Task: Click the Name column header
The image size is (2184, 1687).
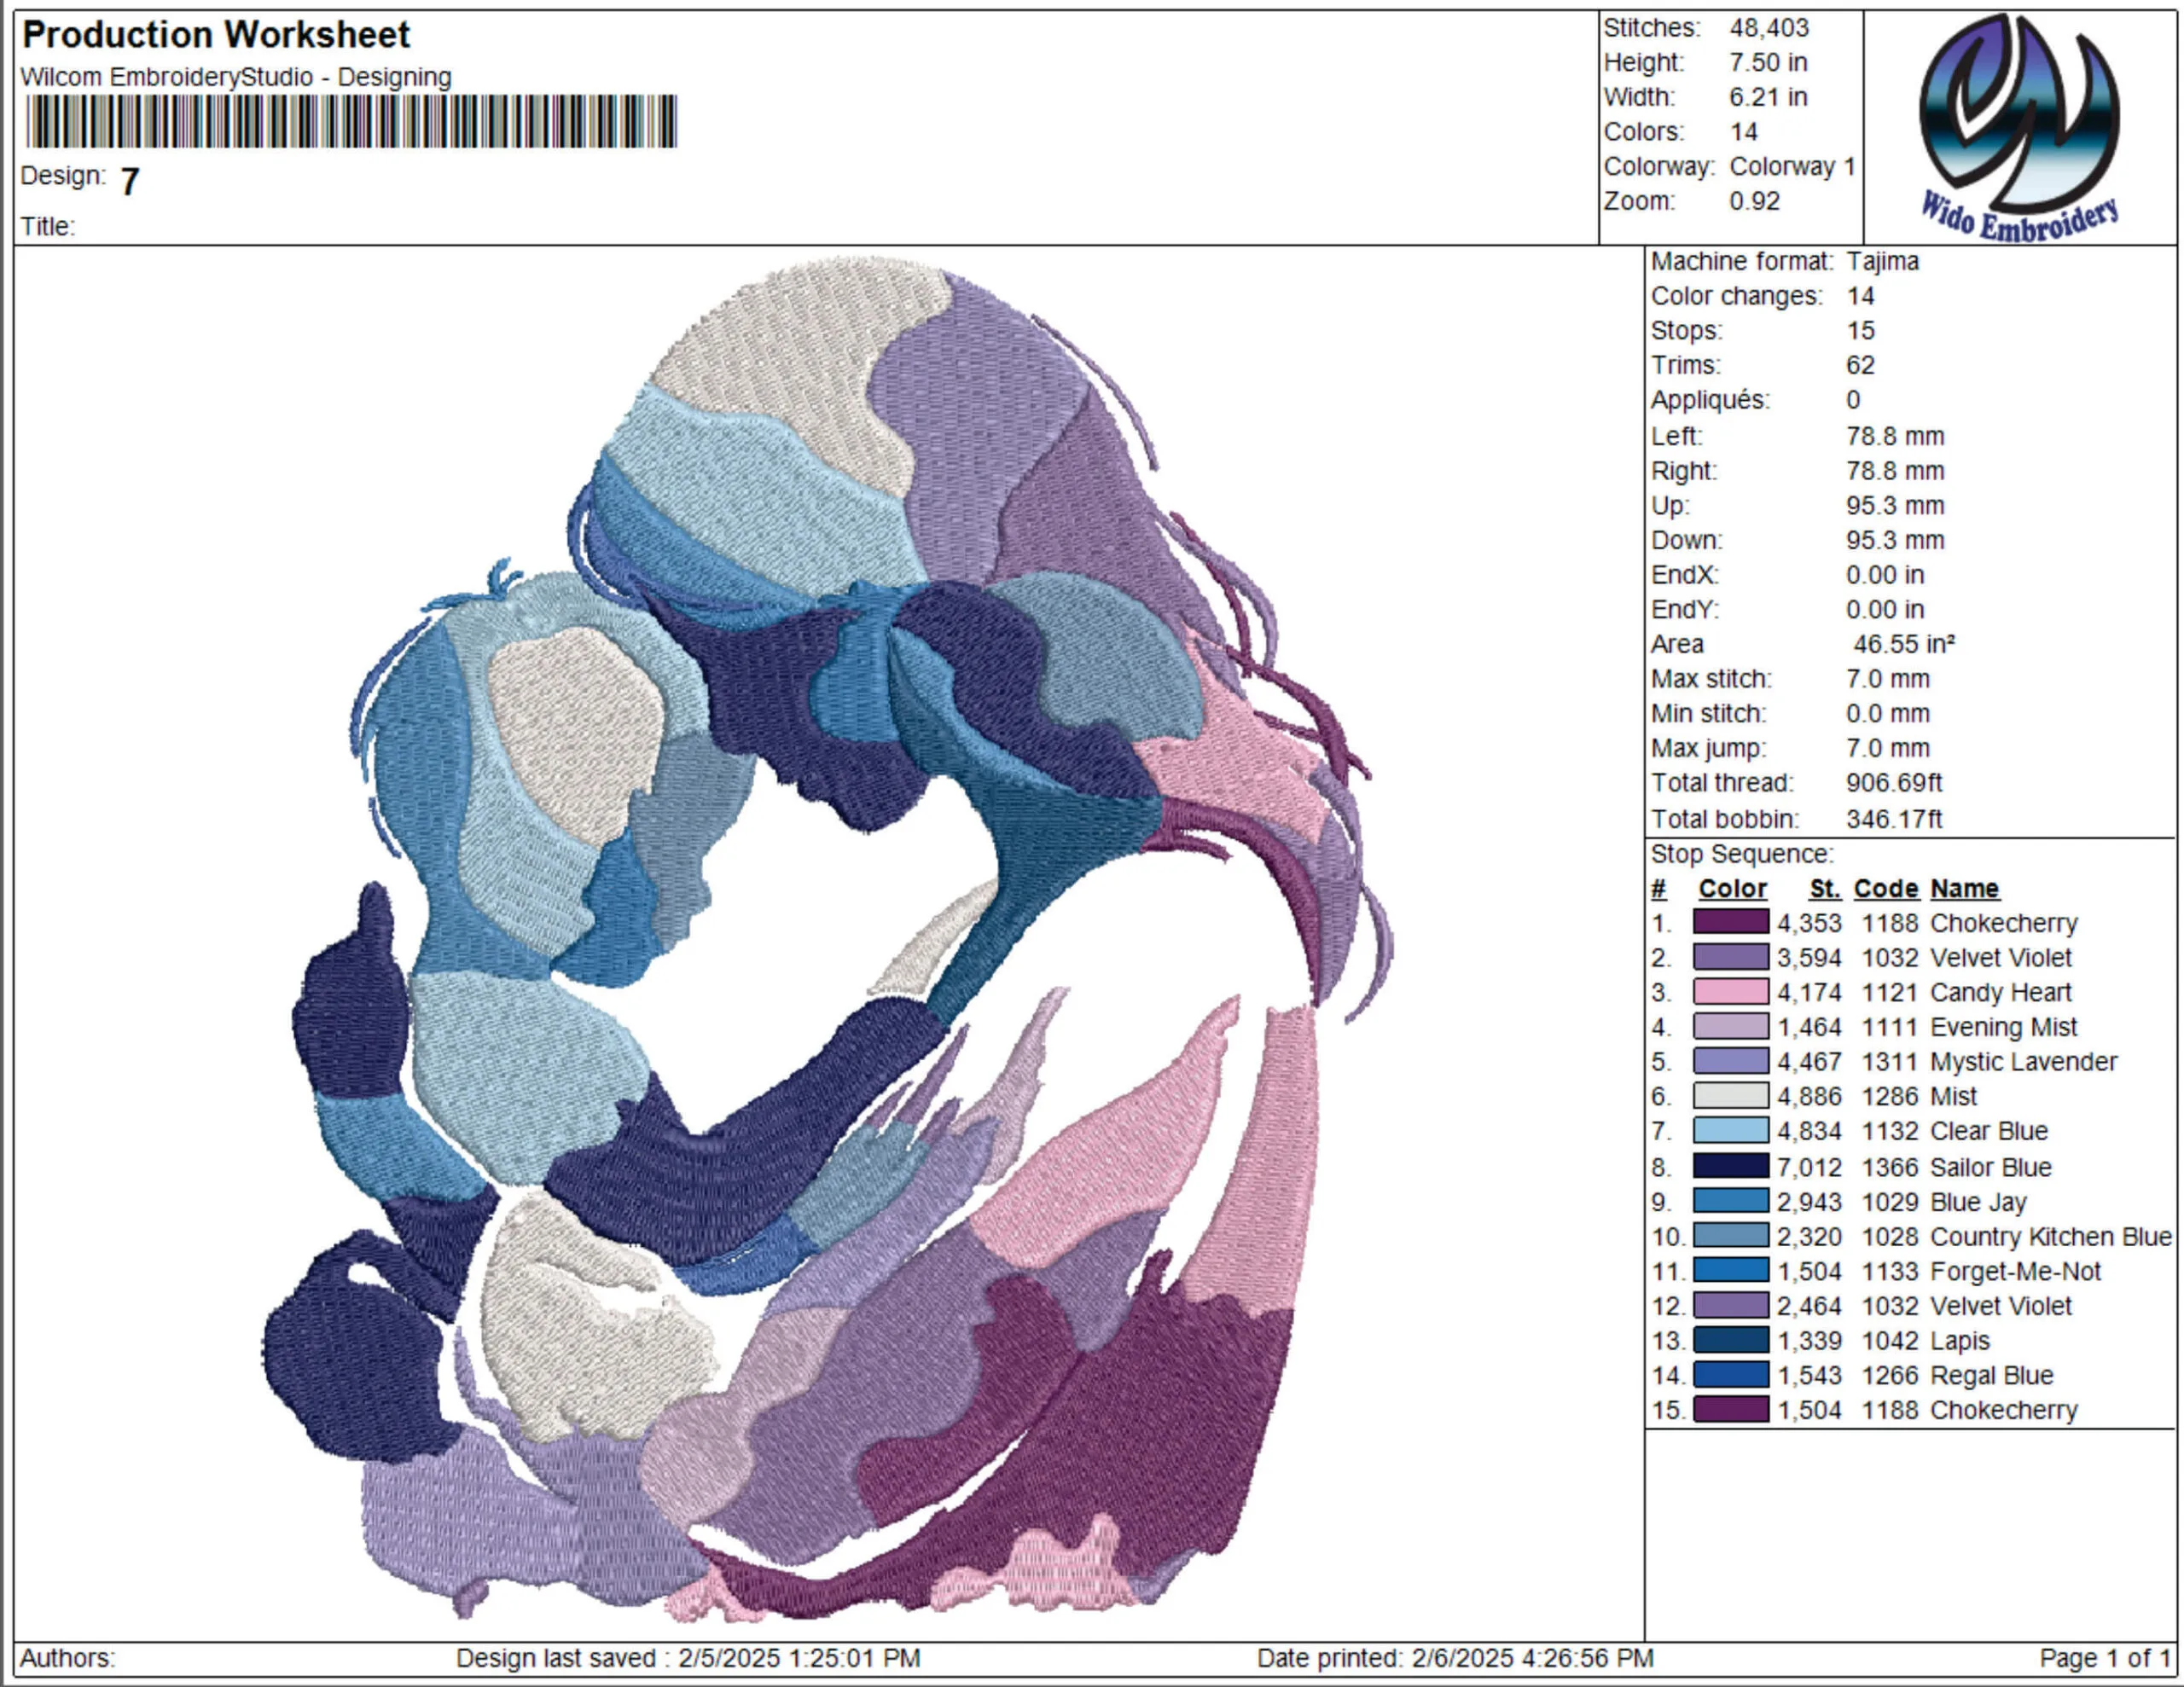Action: 1964,888
